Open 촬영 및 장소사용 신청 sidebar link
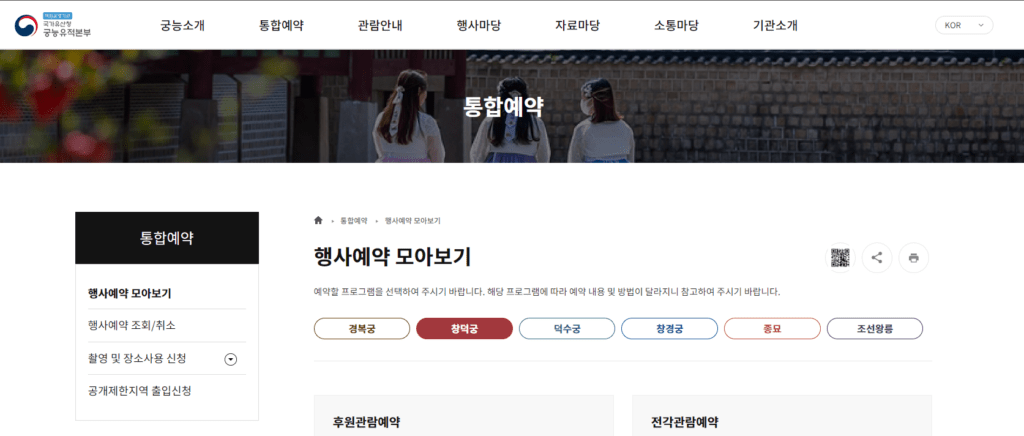This screenshot has height=436, width=1024. pyautogui.click(x=137, y=358)
